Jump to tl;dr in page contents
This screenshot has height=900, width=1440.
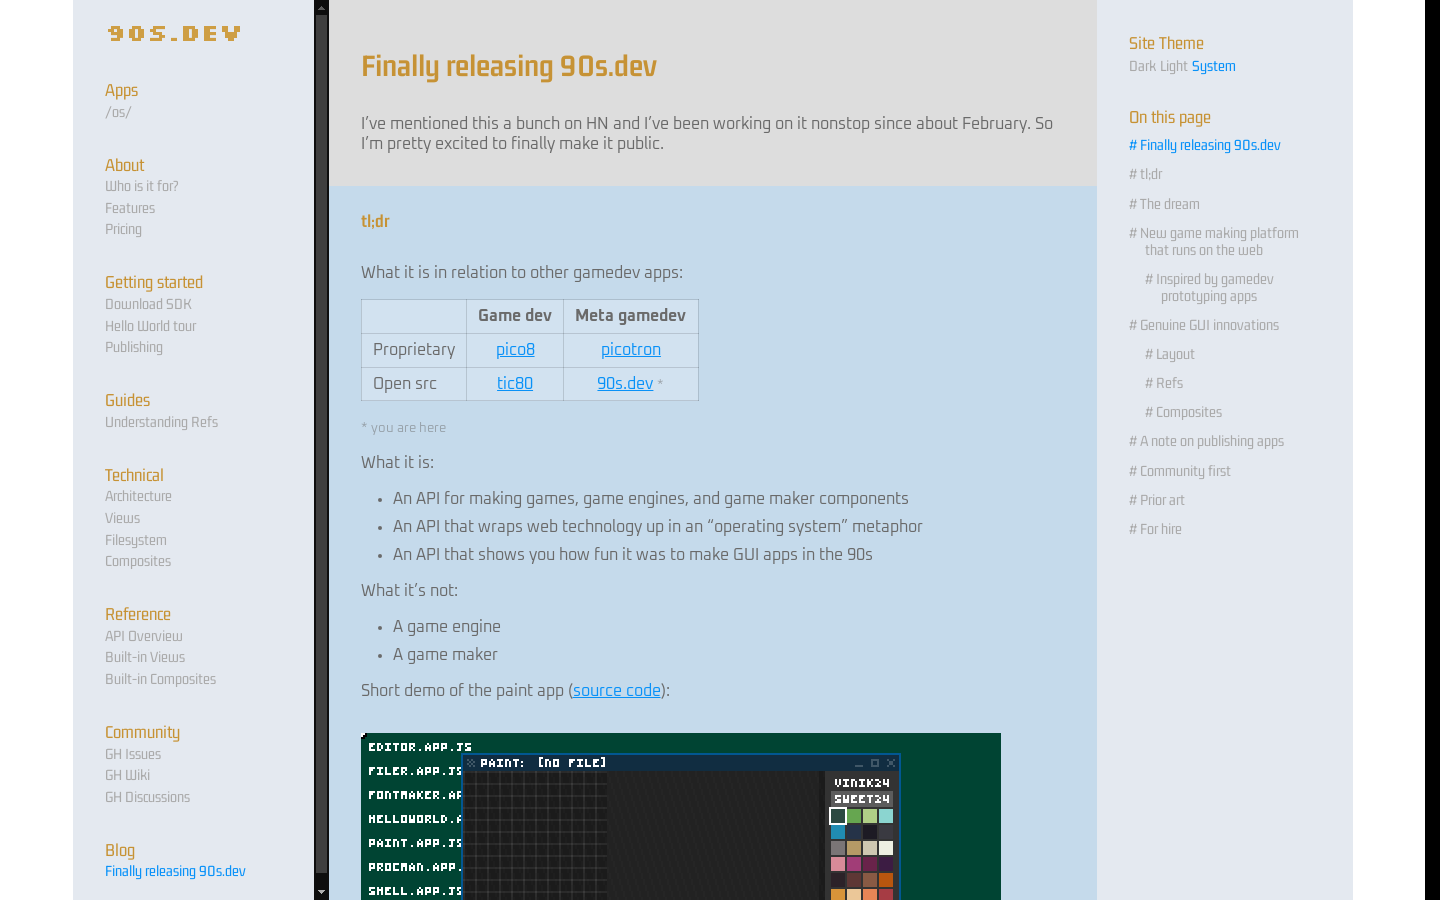(1146, 174)
